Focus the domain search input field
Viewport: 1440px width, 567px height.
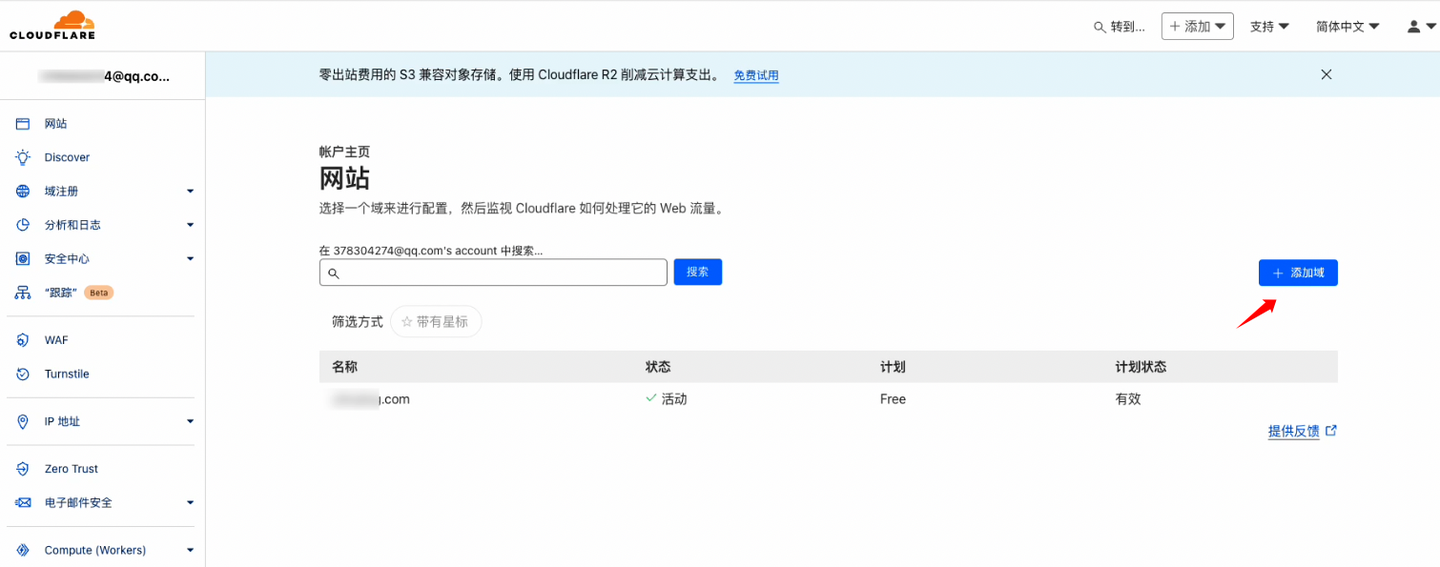click(493, 272)
